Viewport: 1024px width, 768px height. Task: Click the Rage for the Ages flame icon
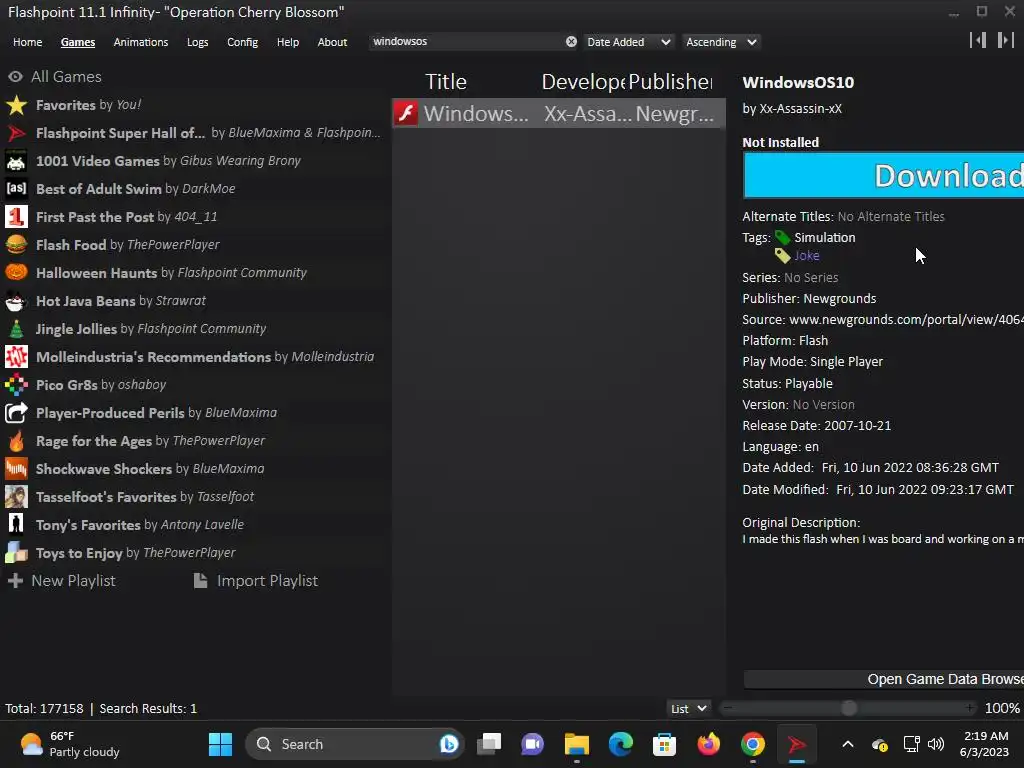click(16, 441)
